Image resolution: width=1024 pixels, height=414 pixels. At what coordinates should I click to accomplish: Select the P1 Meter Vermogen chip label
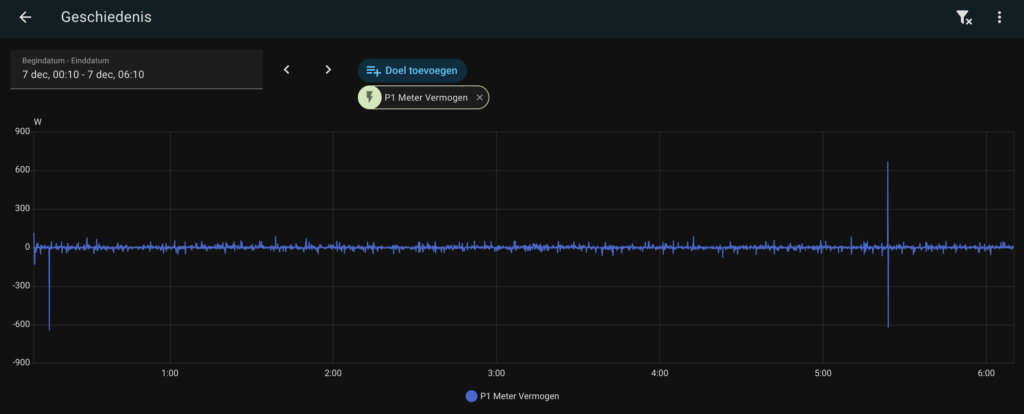click(x=426, y=97)
